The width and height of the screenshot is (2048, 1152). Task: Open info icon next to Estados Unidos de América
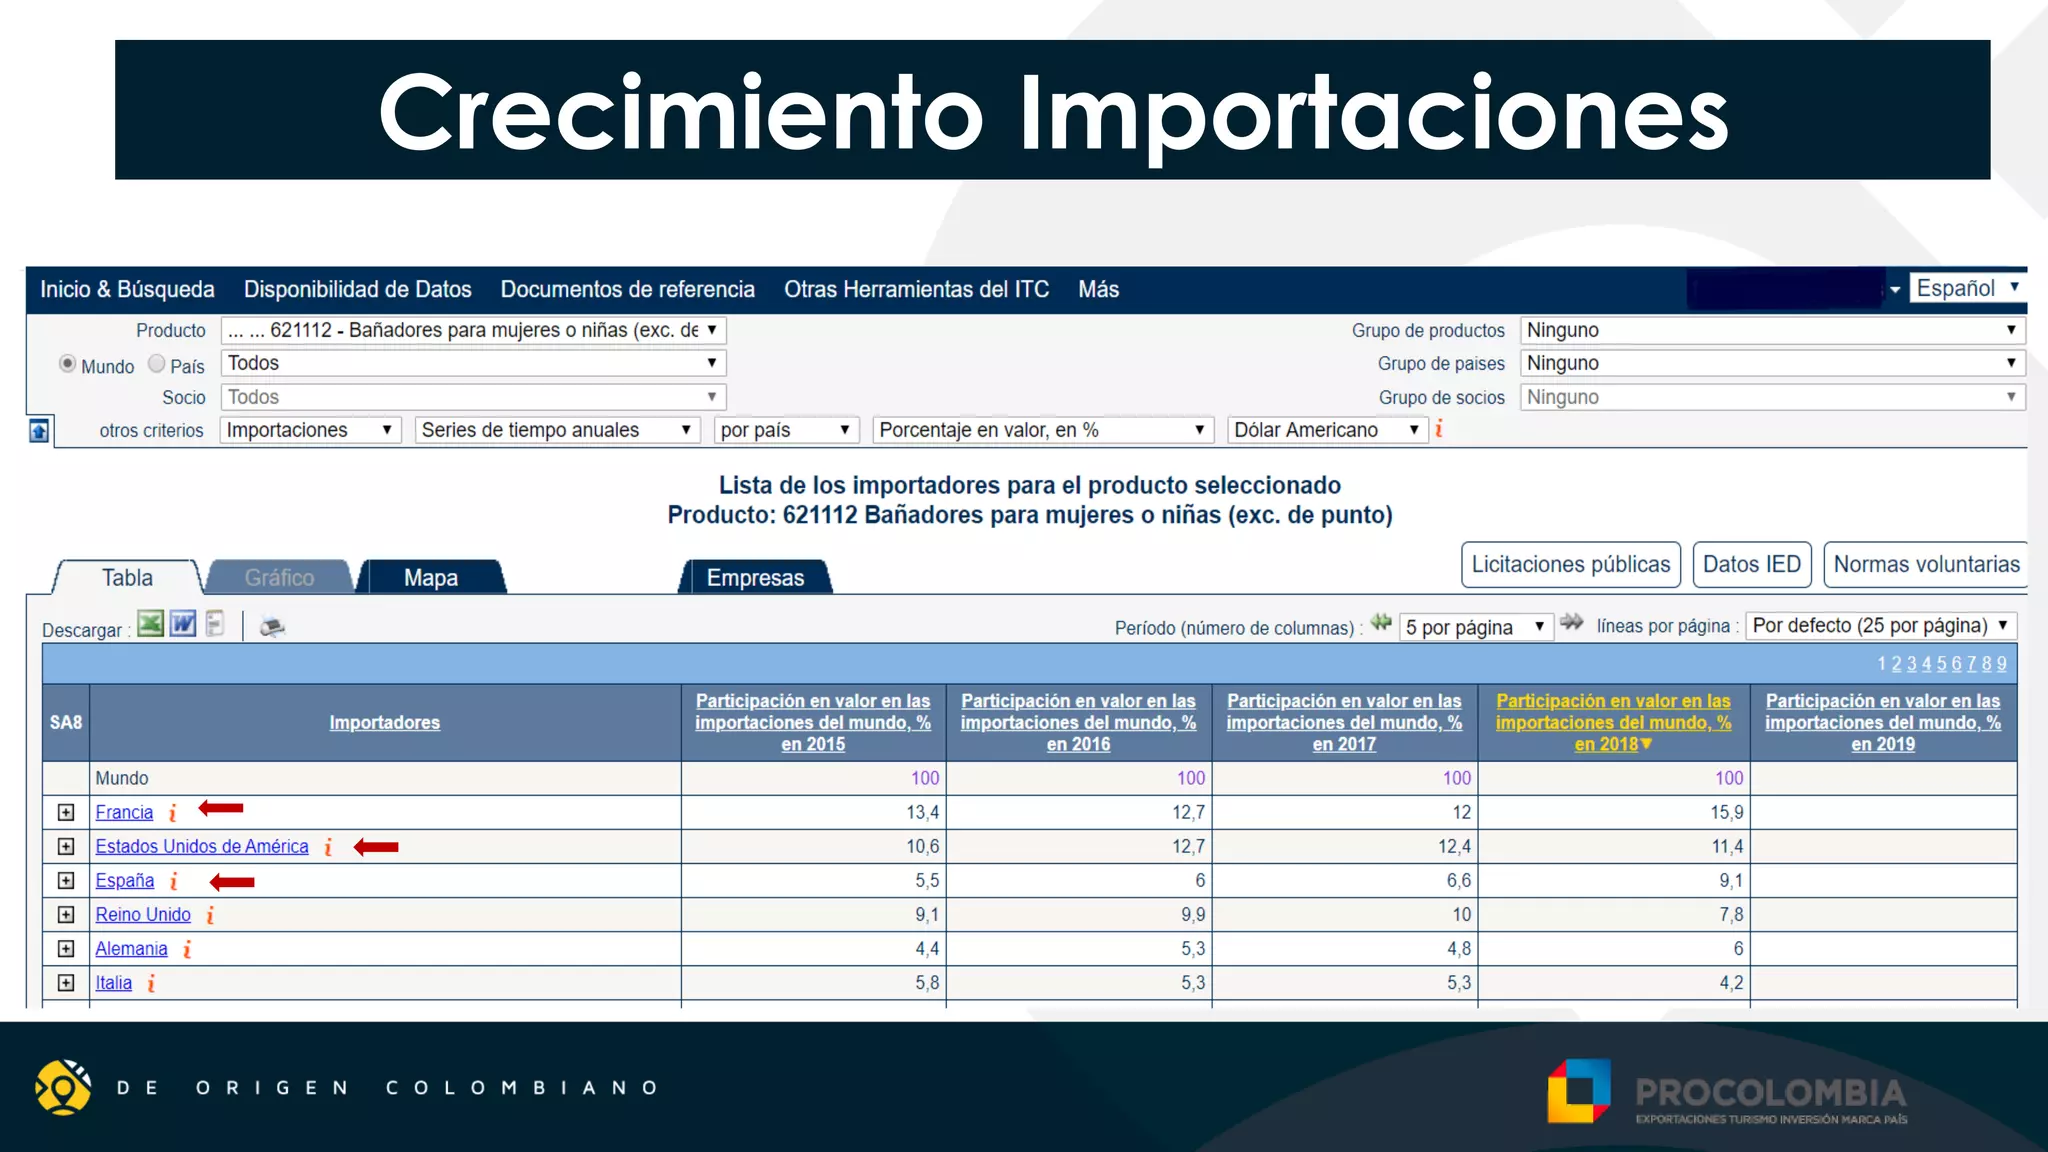[328, 847]
